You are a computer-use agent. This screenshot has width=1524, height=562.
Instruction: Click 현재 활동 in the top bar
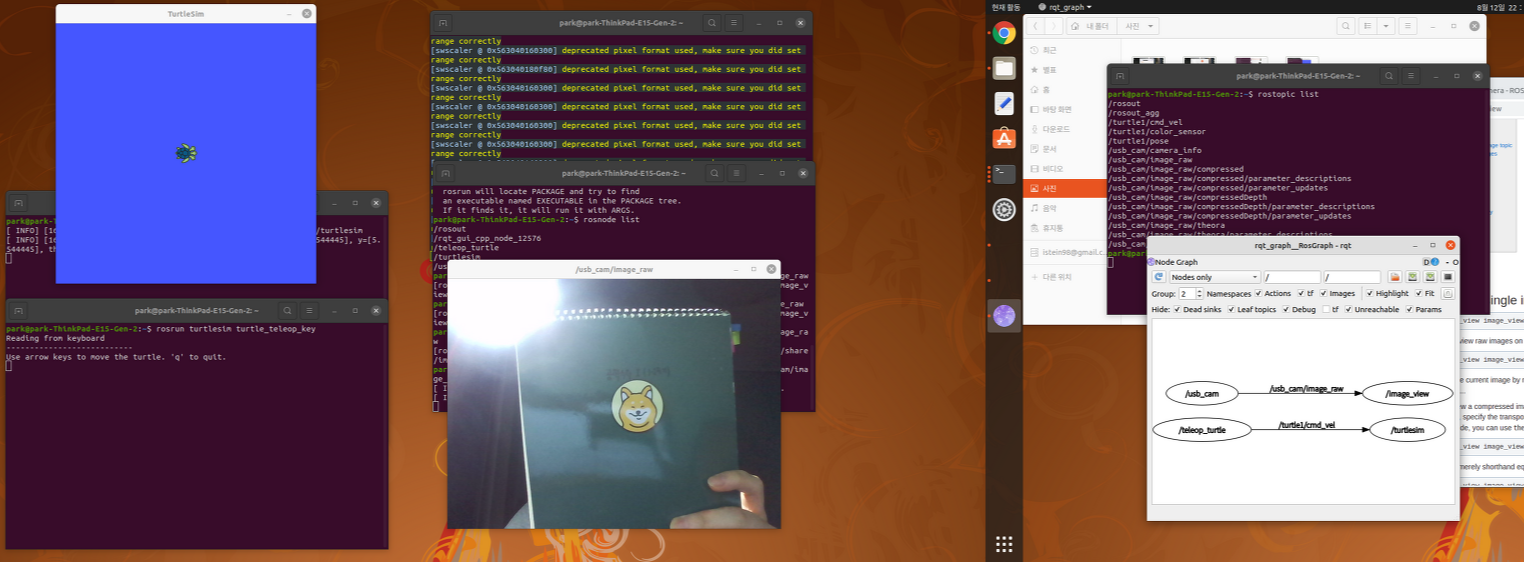click(x=1004, y=6)
